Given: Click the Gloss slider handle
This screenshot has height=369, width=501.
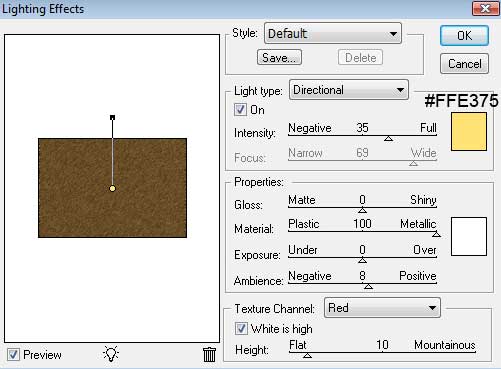Looking at the screenshot, I should 362,210.
